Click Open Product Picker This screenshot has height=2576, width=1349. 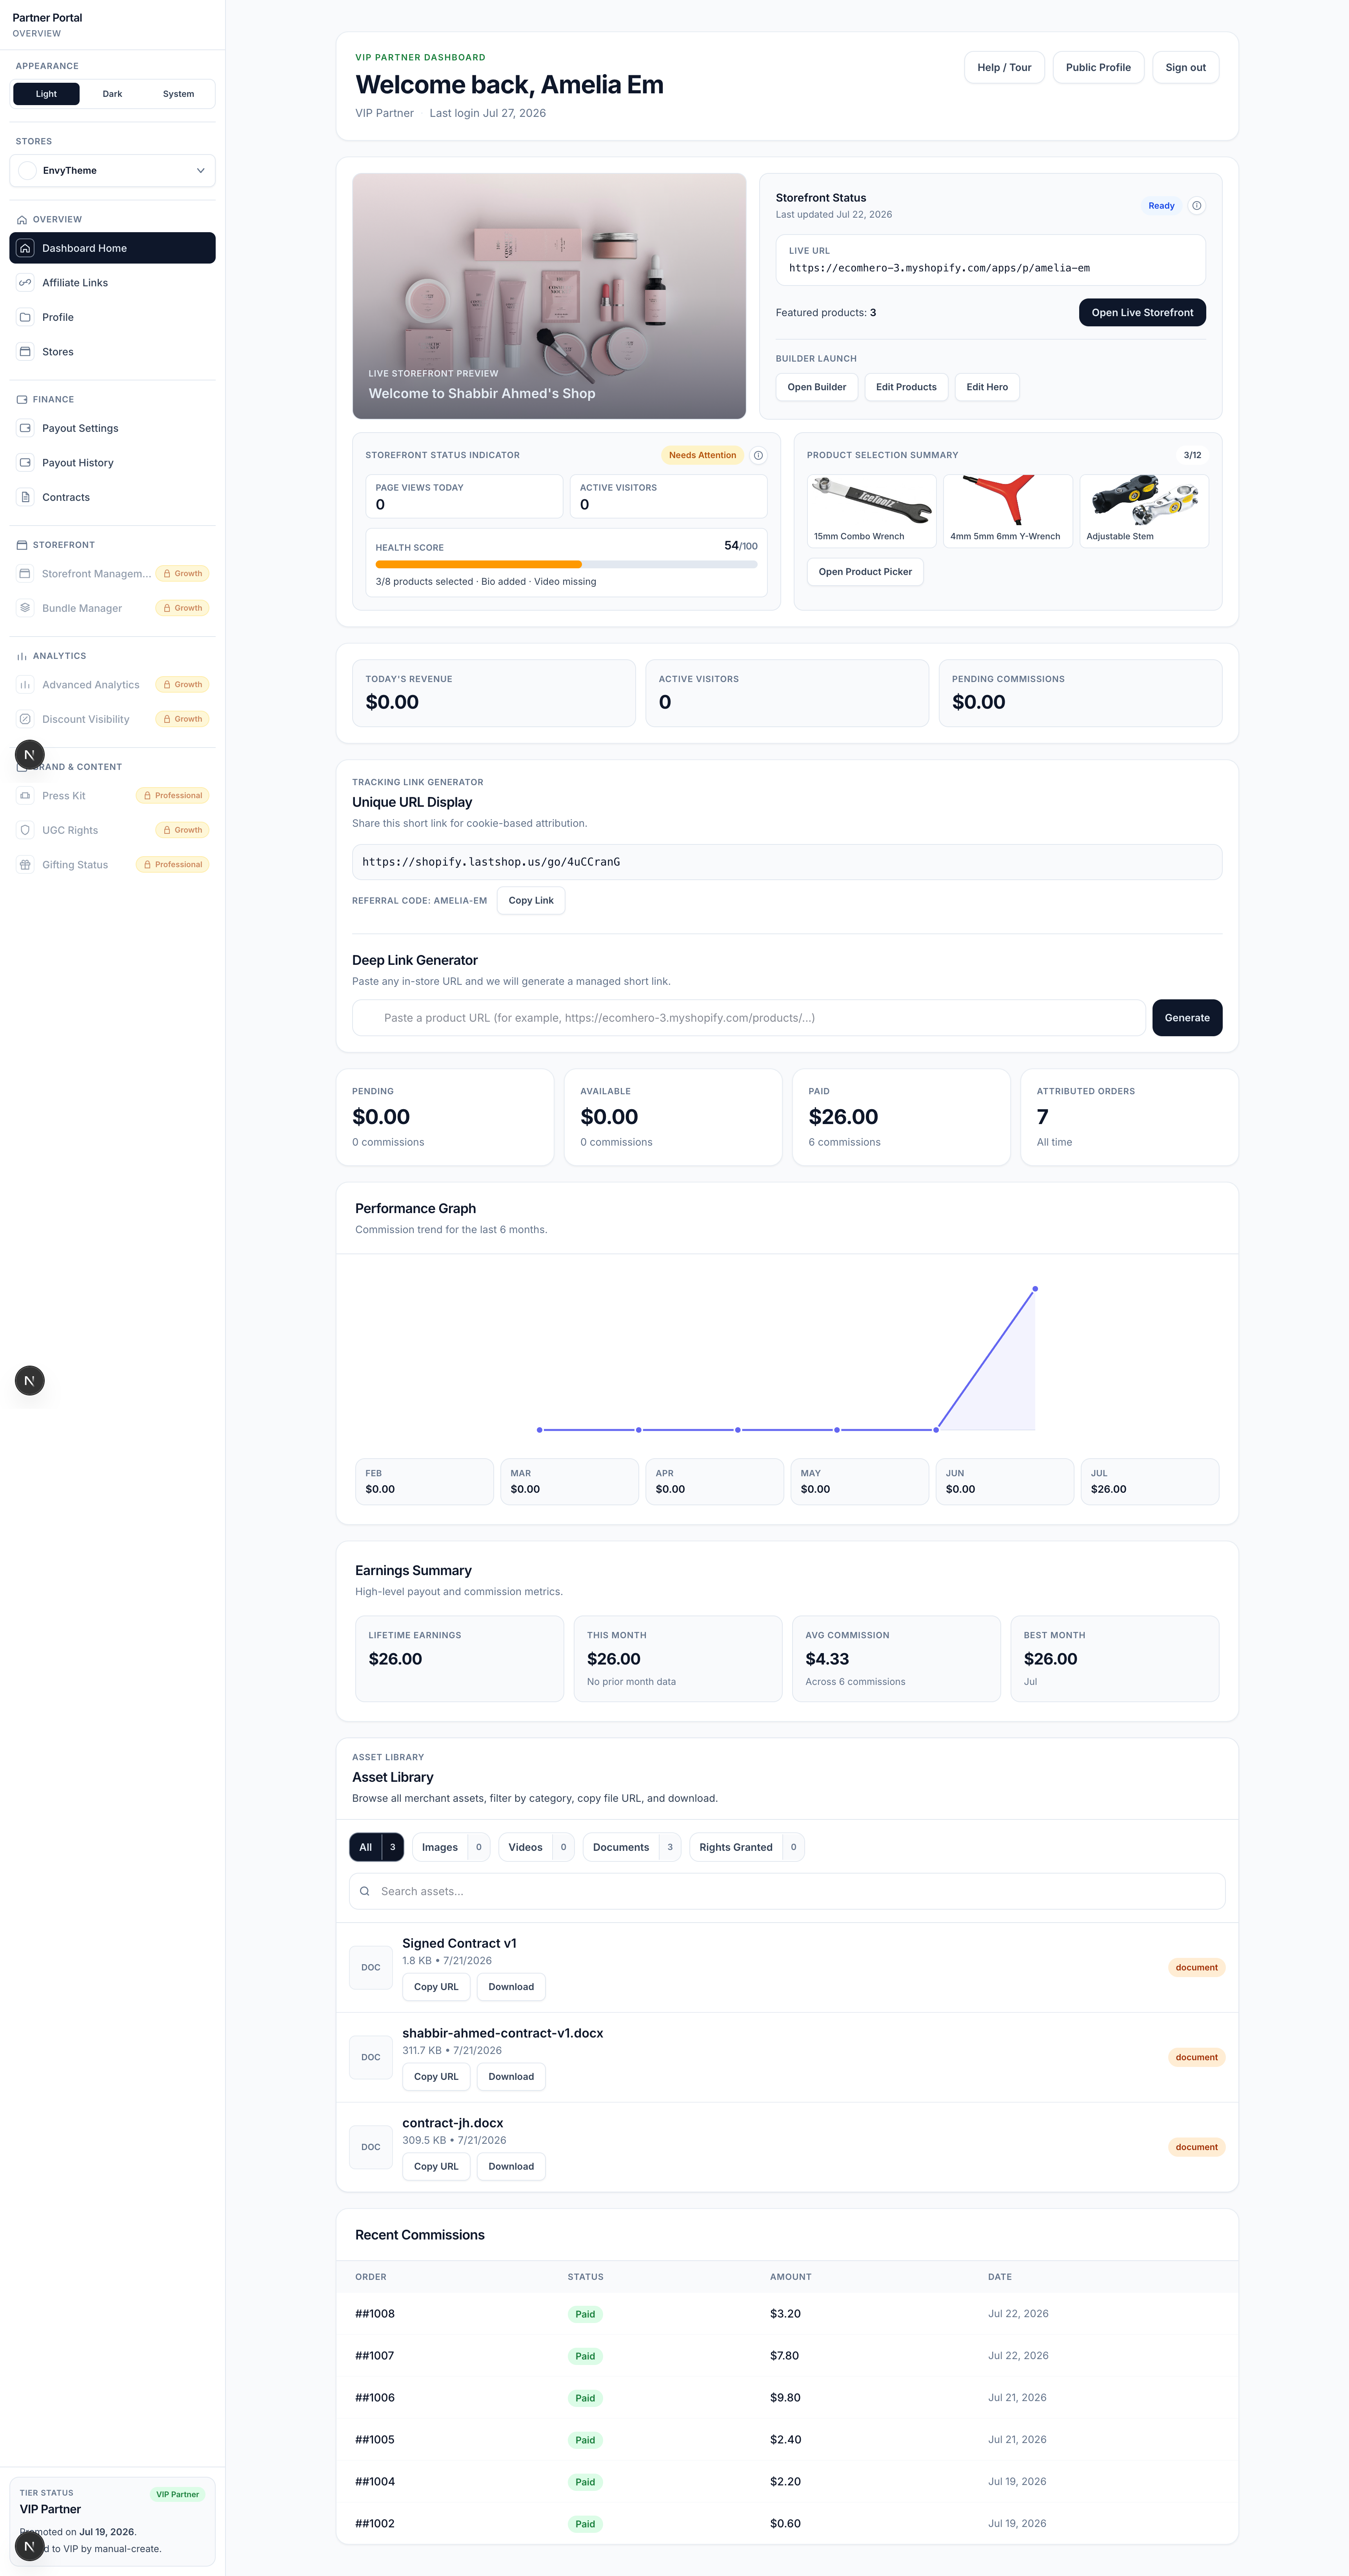pos(865,572)
